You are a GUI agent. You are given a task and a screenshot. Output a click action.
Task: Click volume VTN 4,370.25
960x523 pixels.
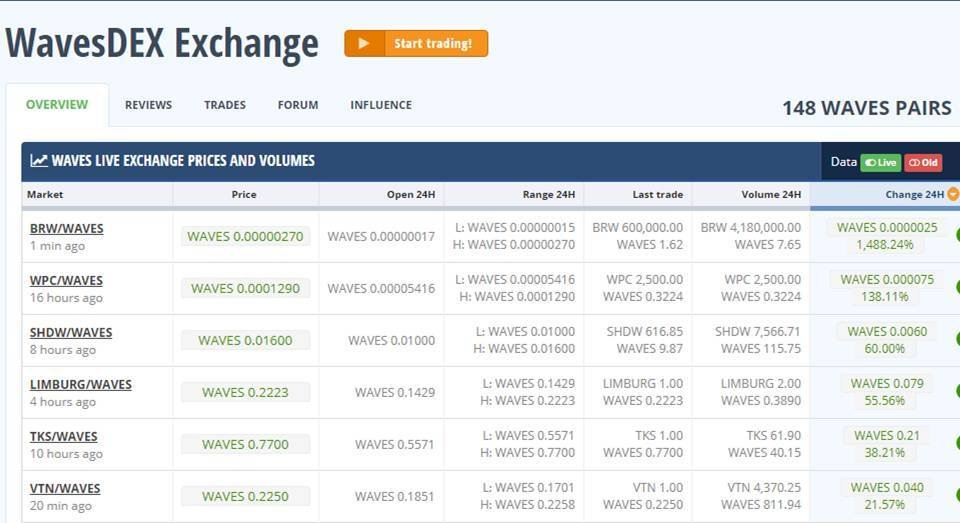click(764, 488)
